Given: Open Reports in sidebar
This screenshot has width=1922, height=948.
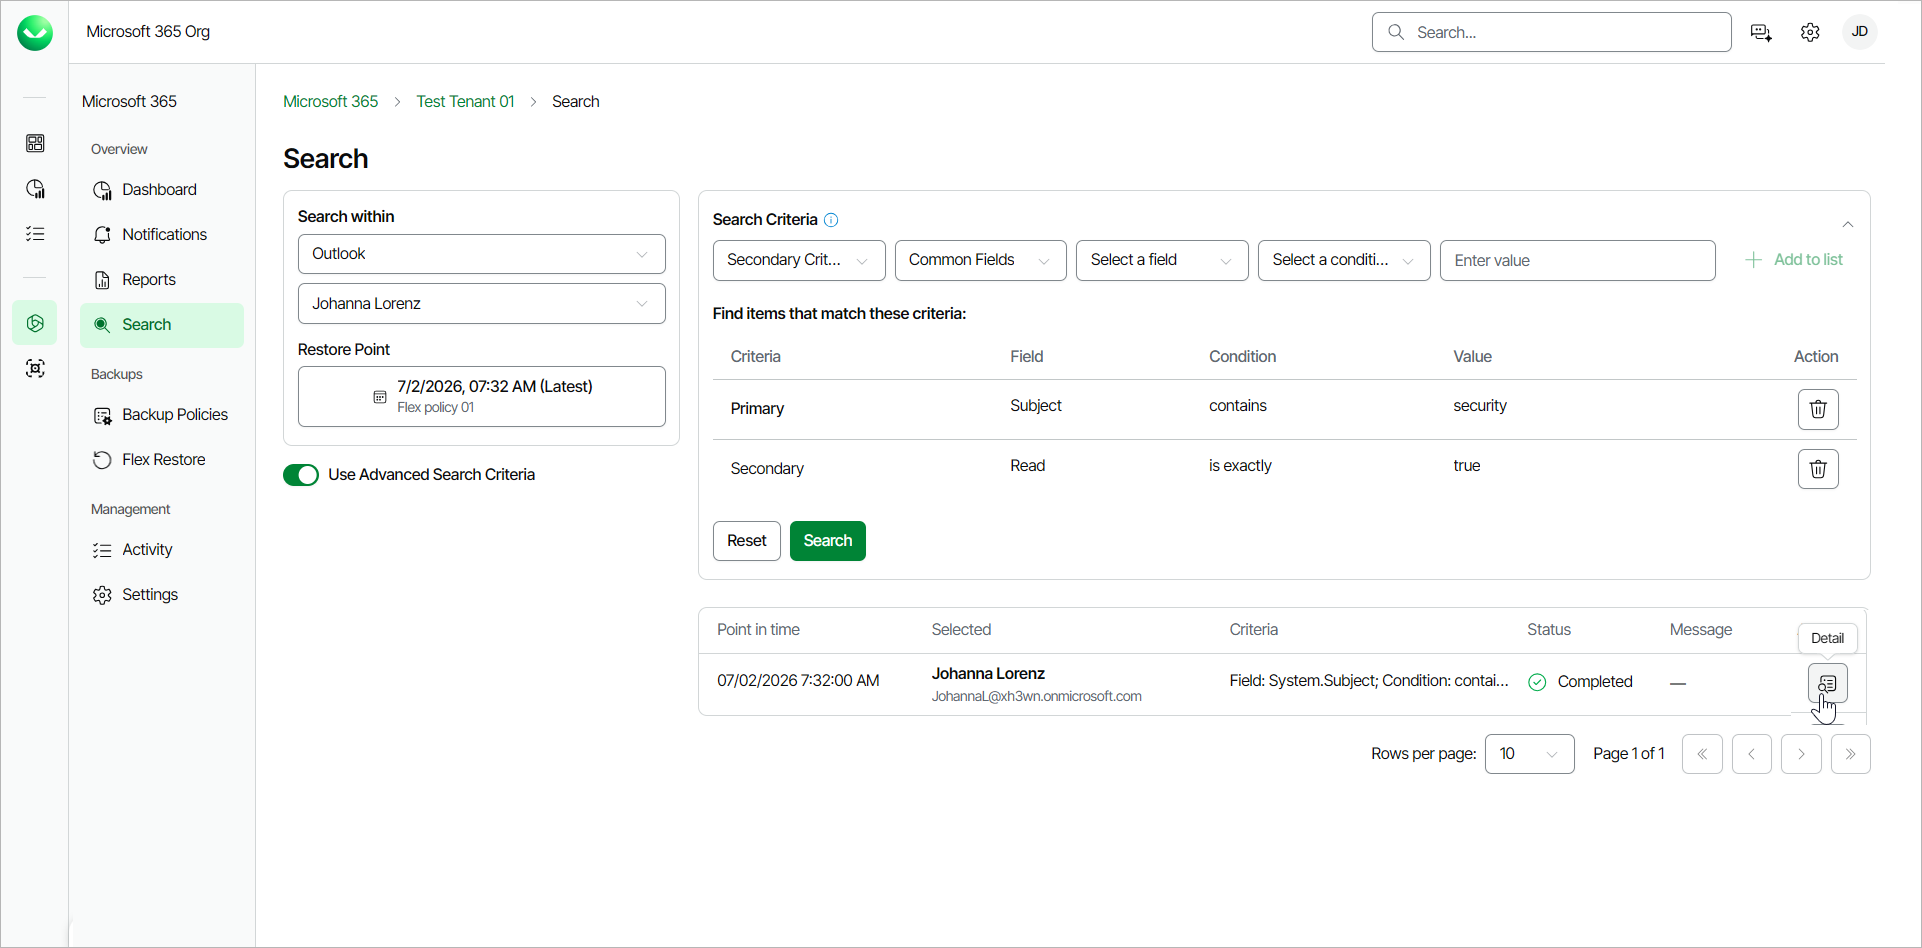Looking at the screenshot, I should tap(161, 280).
